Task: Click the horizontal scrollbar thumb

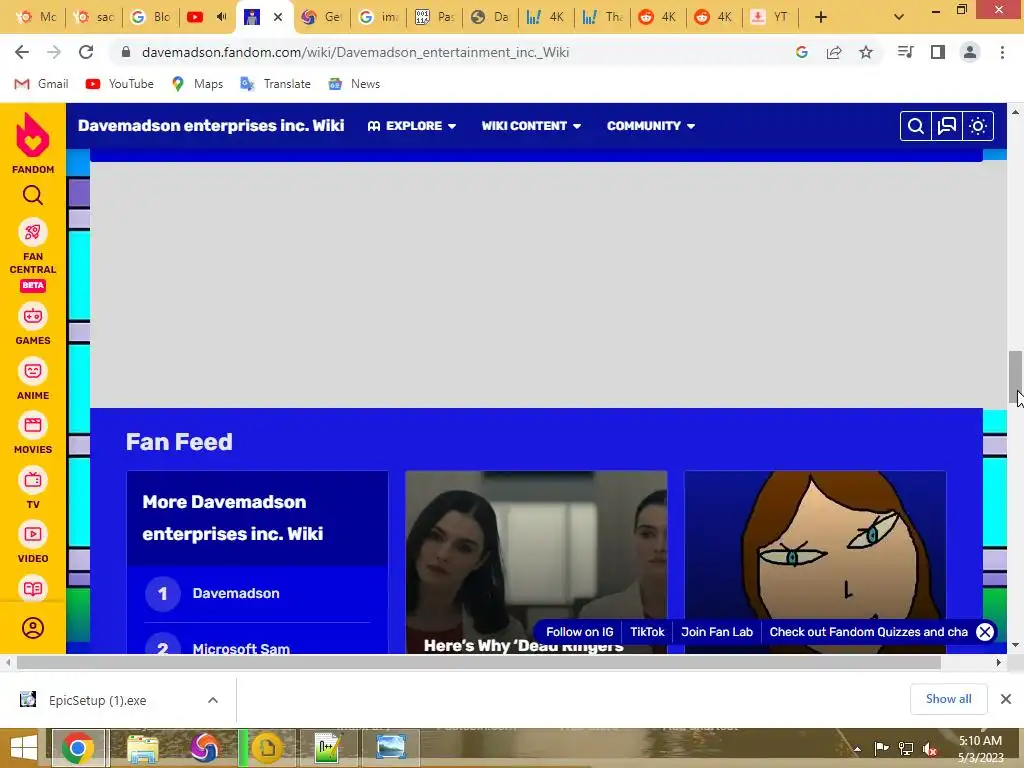Action: click(x=479, y=662)
